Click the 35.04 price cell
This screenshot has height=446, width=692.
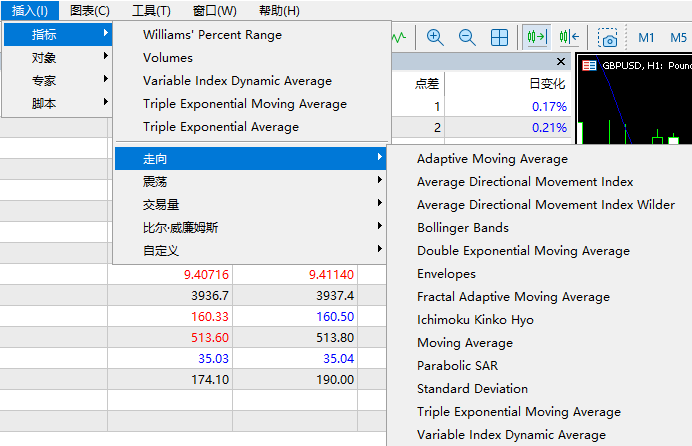[338, 358]
